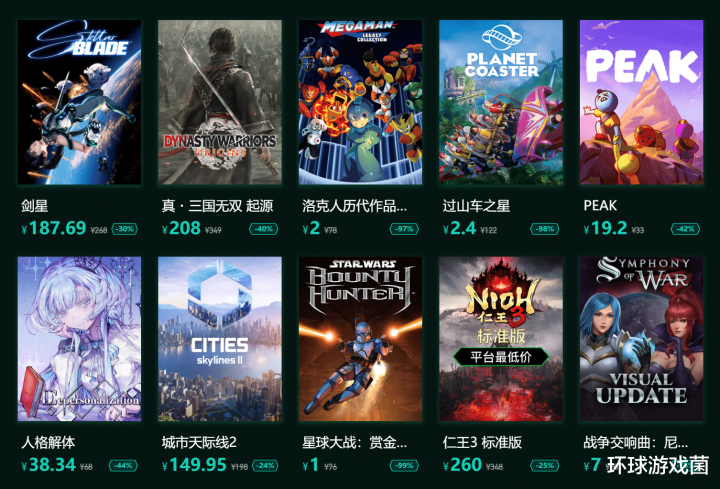
Task: Click the 过山车之星 title text
Action: tap(477, 206)
